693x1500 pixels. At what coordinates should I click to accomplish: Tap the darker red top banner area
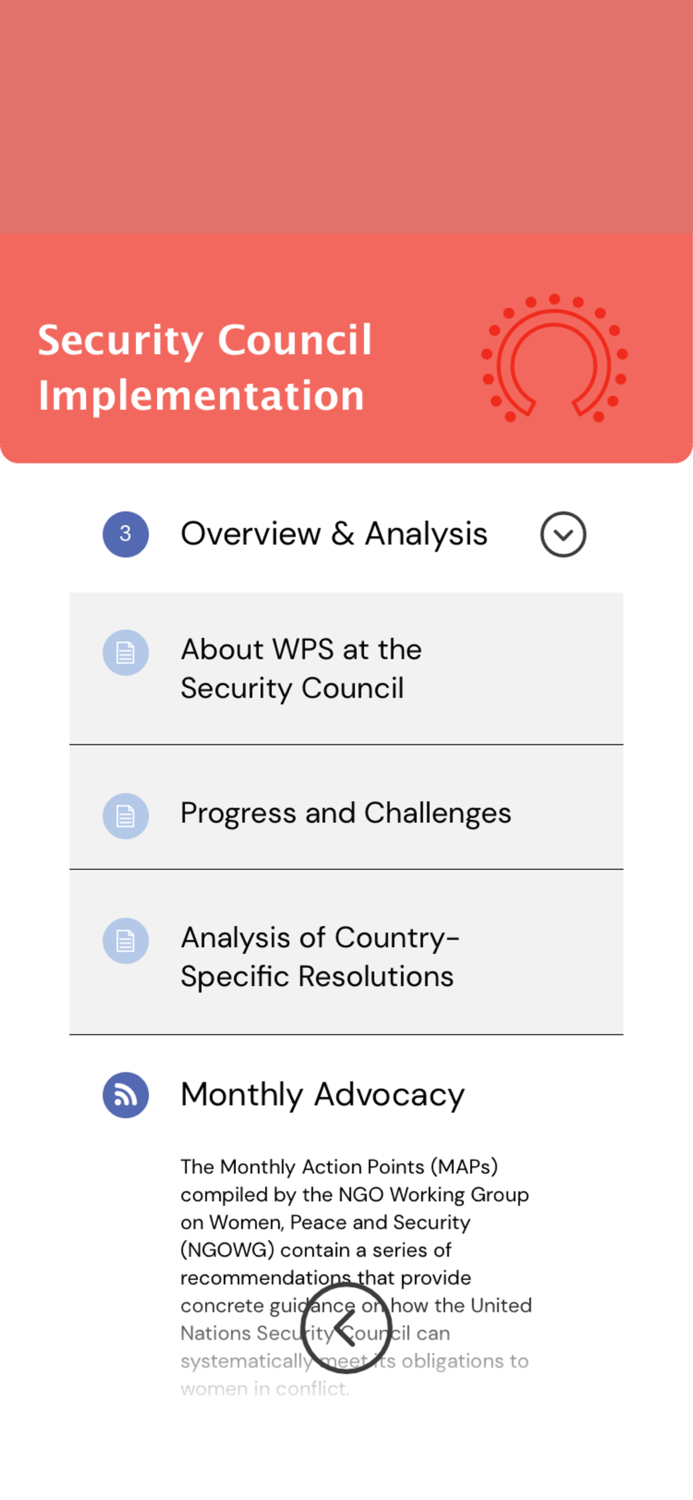[346, 115]
